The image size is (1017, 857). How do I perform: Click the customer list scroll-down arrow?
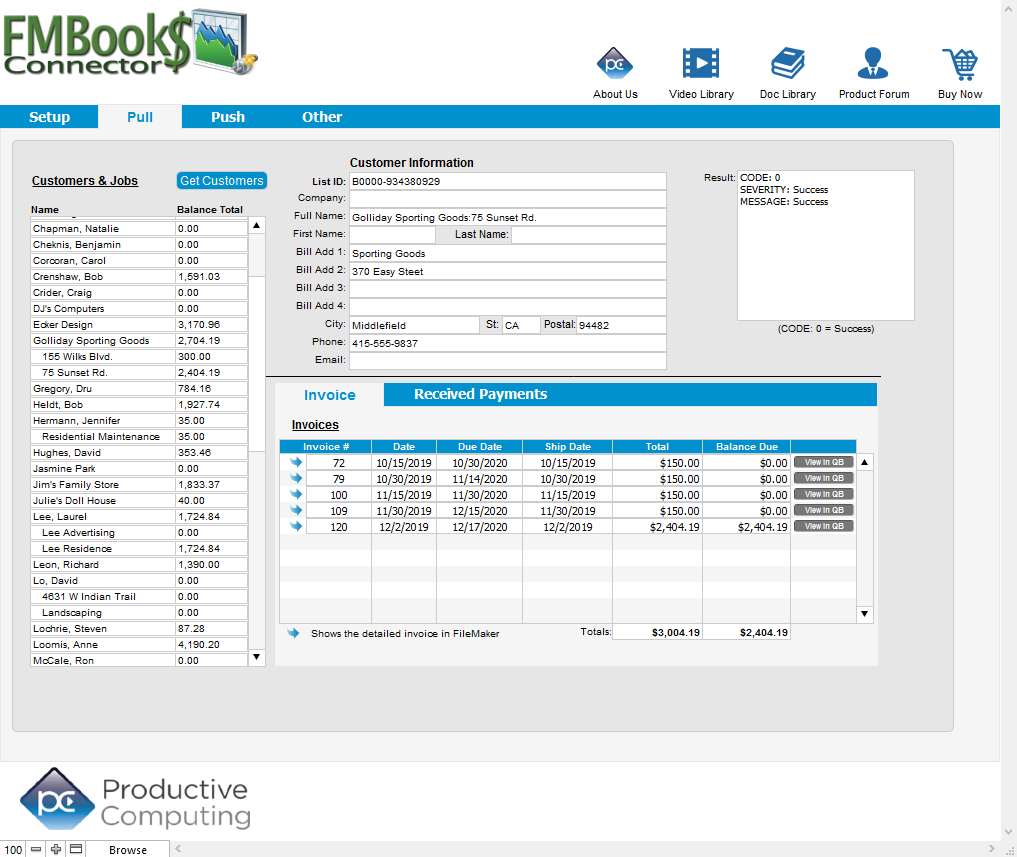257,657
